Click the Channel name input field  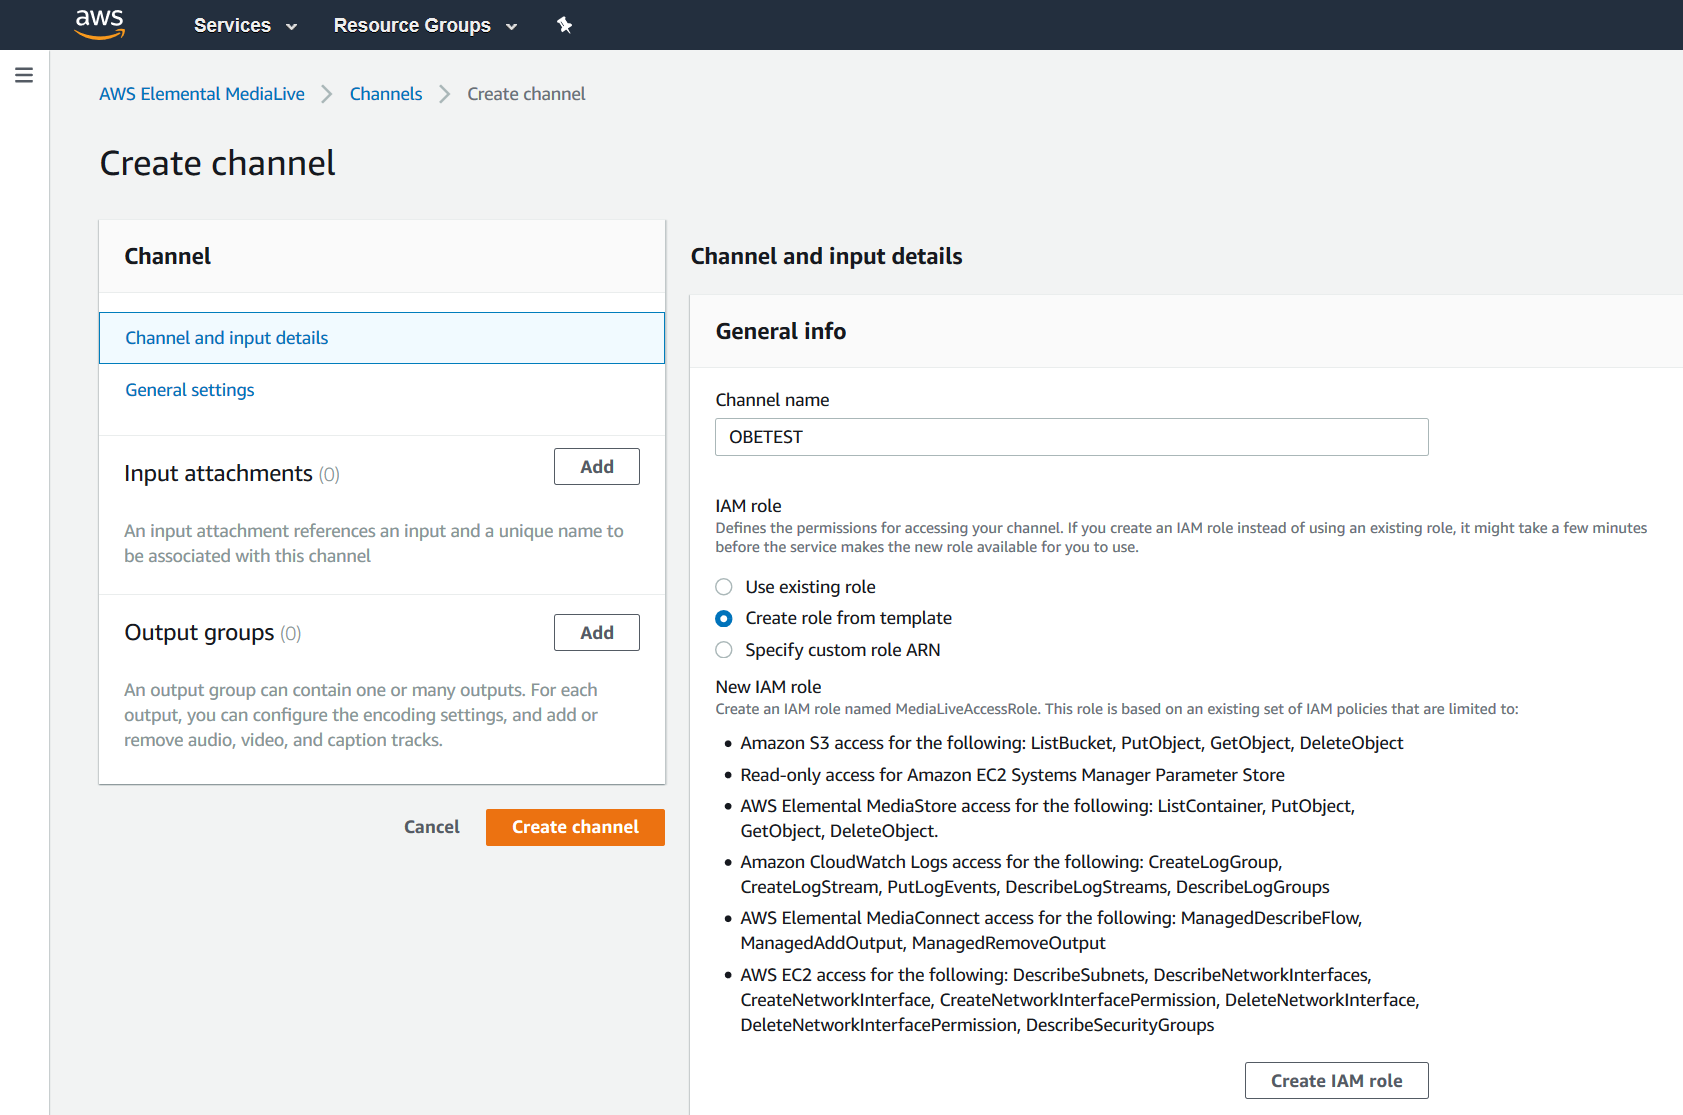click(1072, 437)
